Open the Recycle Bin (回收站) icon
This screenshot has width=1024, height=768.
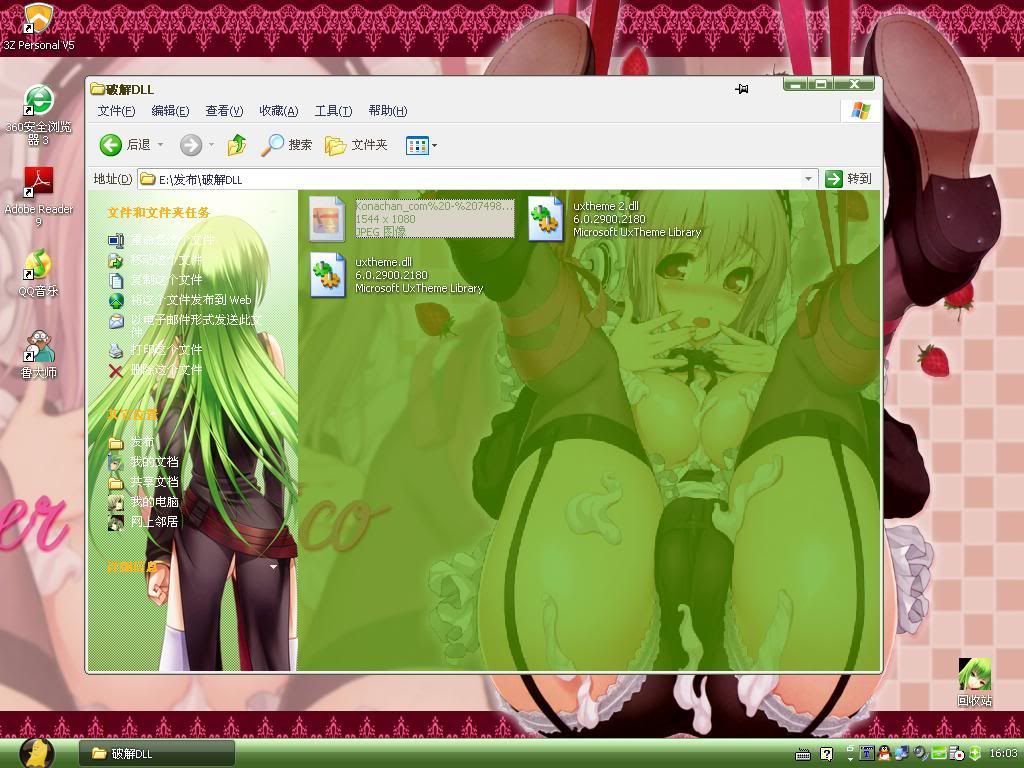click(x=974, y=682)
